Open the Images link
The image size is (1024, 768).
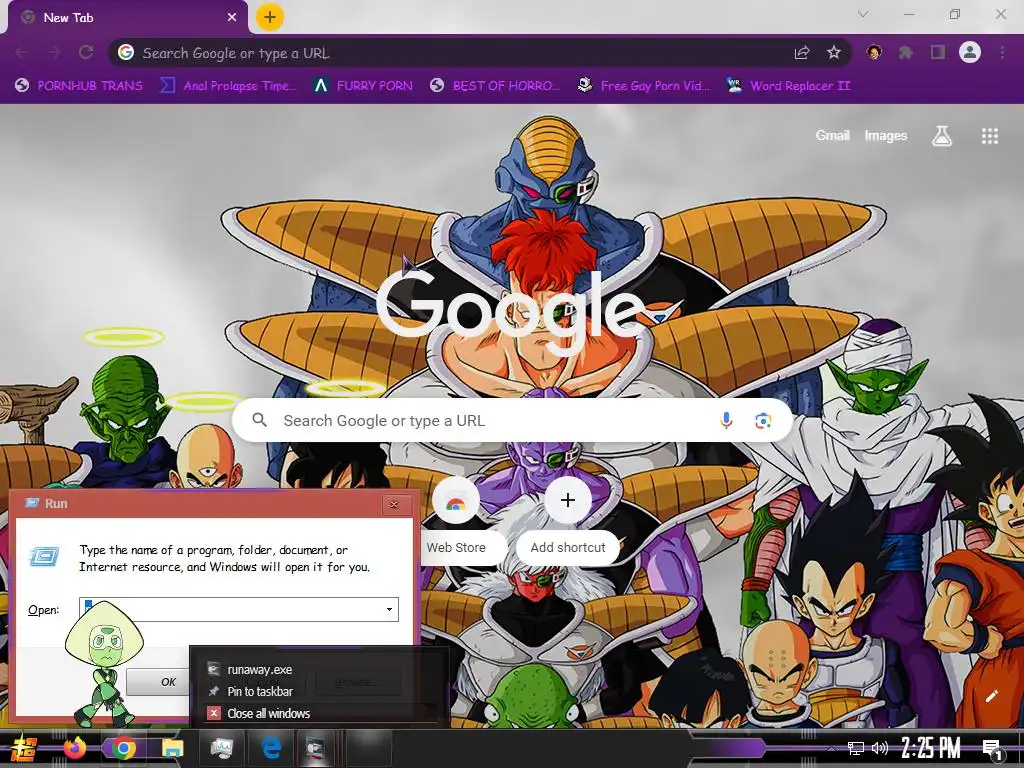point(886,135)
